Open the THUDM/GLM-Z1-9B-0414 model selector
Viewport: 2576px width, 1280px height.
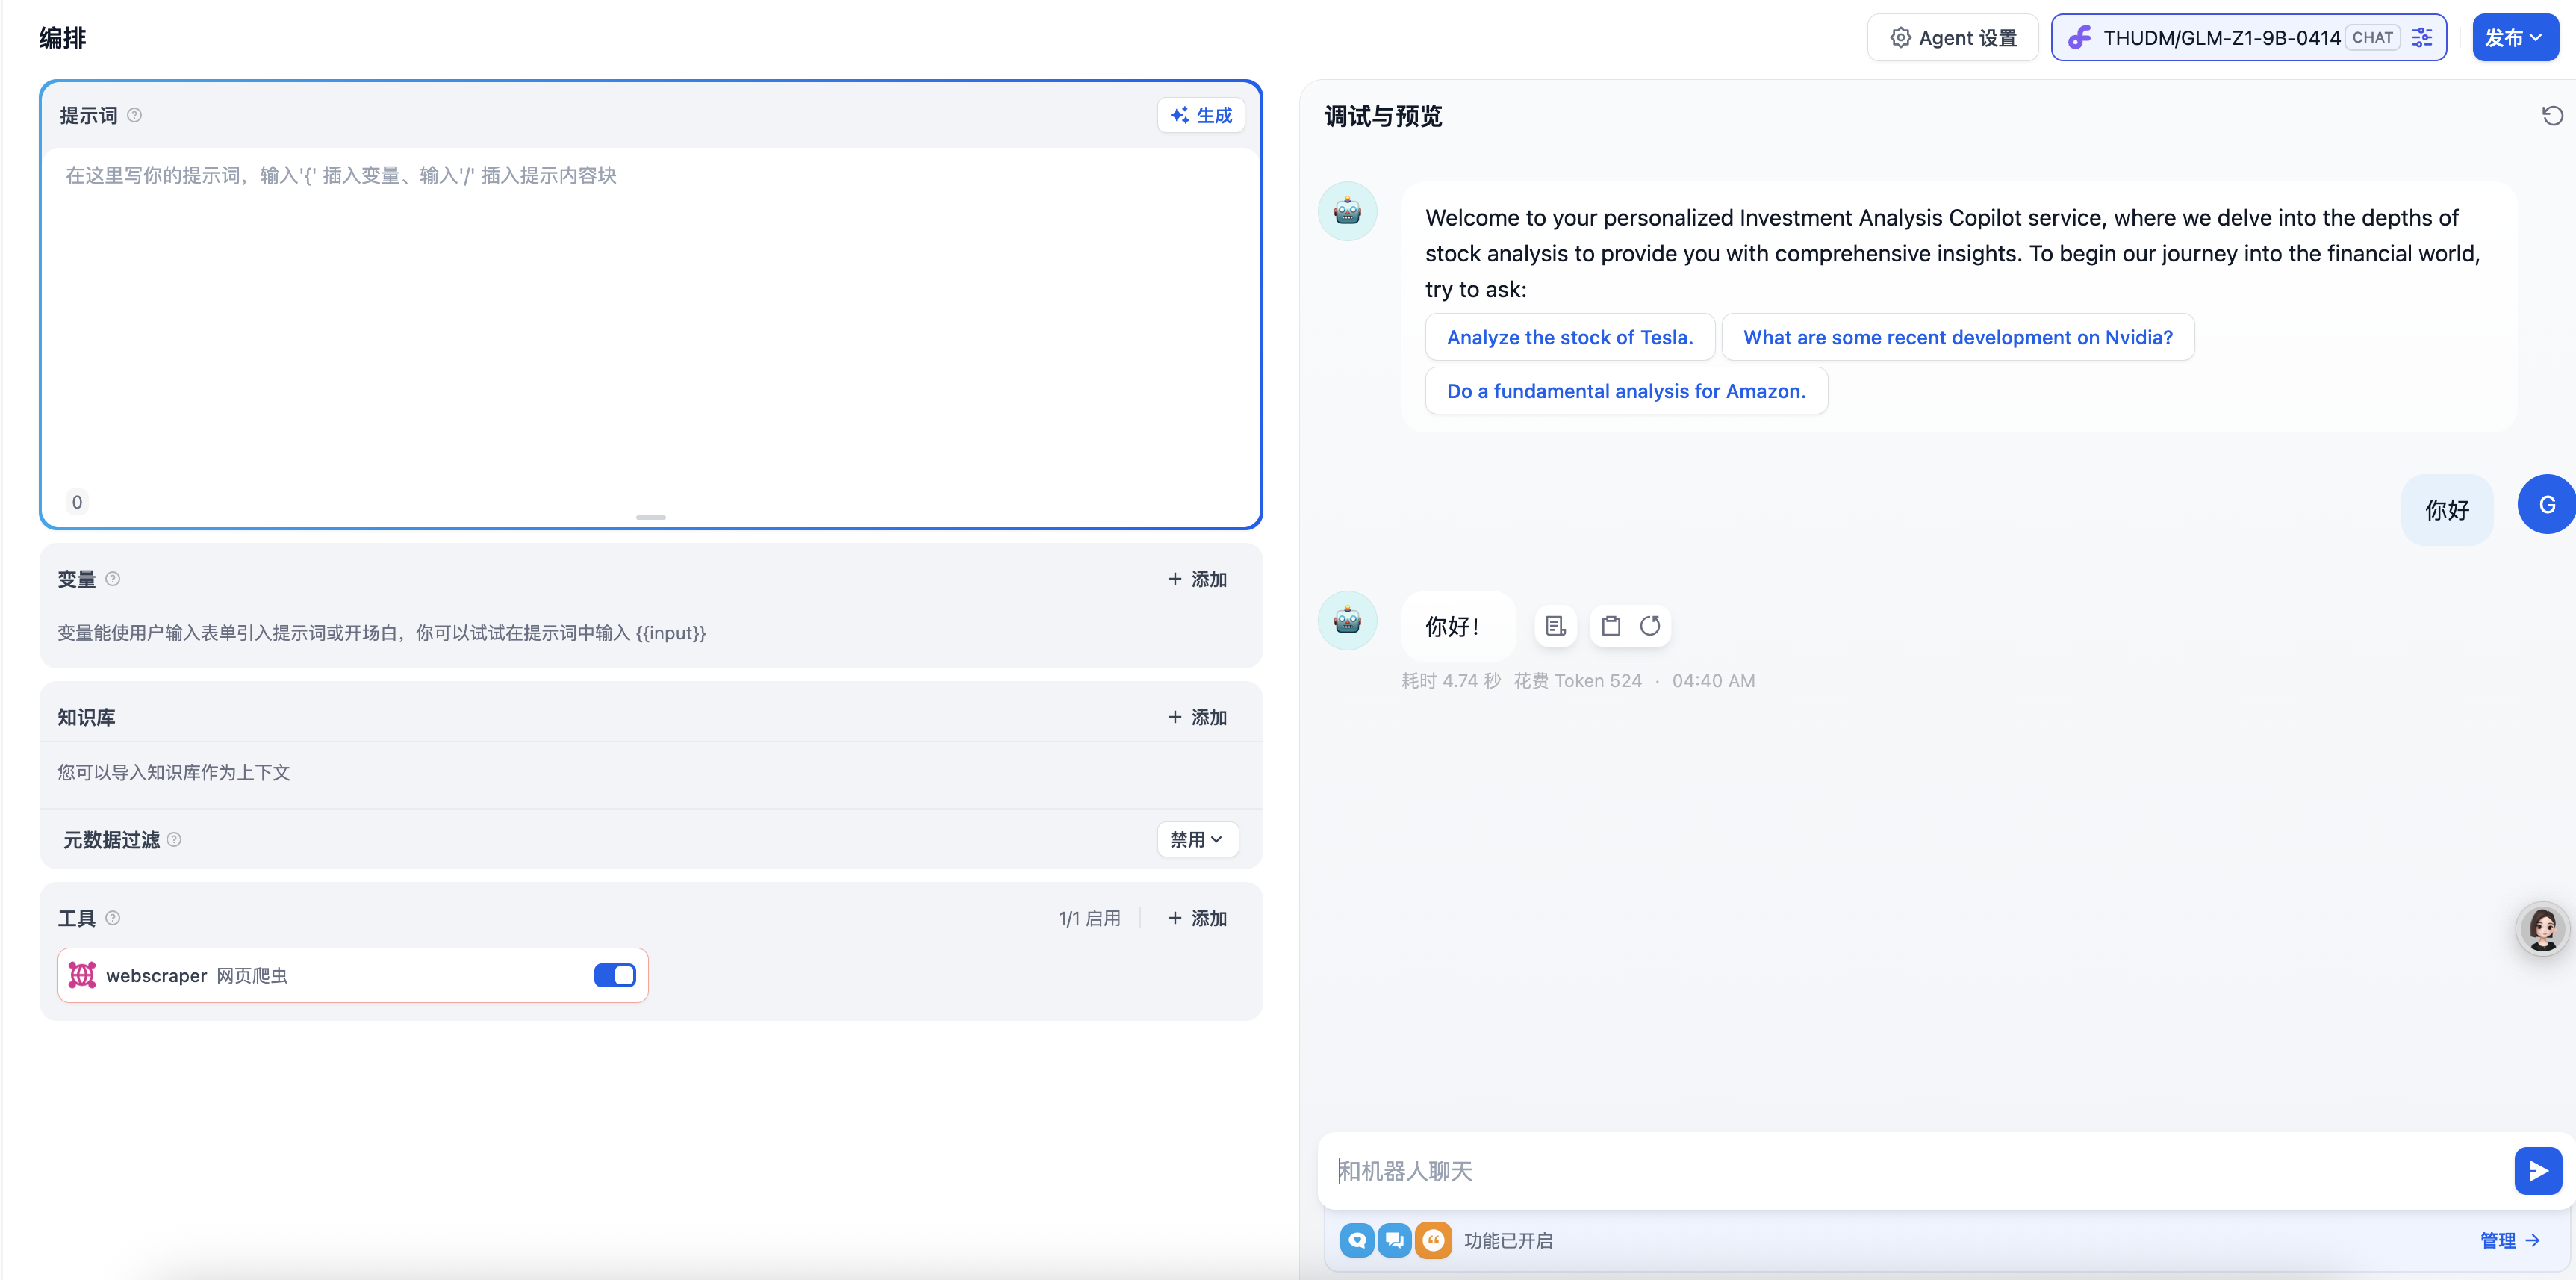[x=2220, y=38]
